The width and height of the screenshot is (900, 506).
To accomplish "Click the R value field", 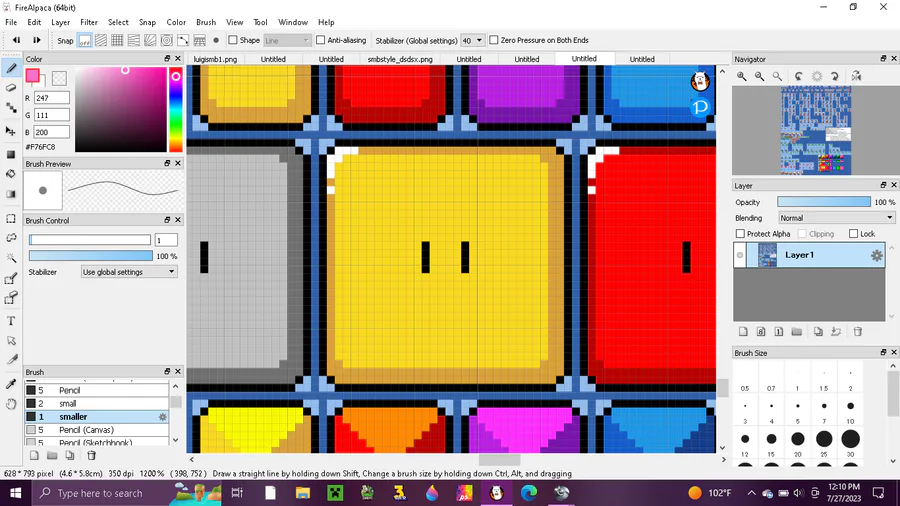I will pos(52,98).
